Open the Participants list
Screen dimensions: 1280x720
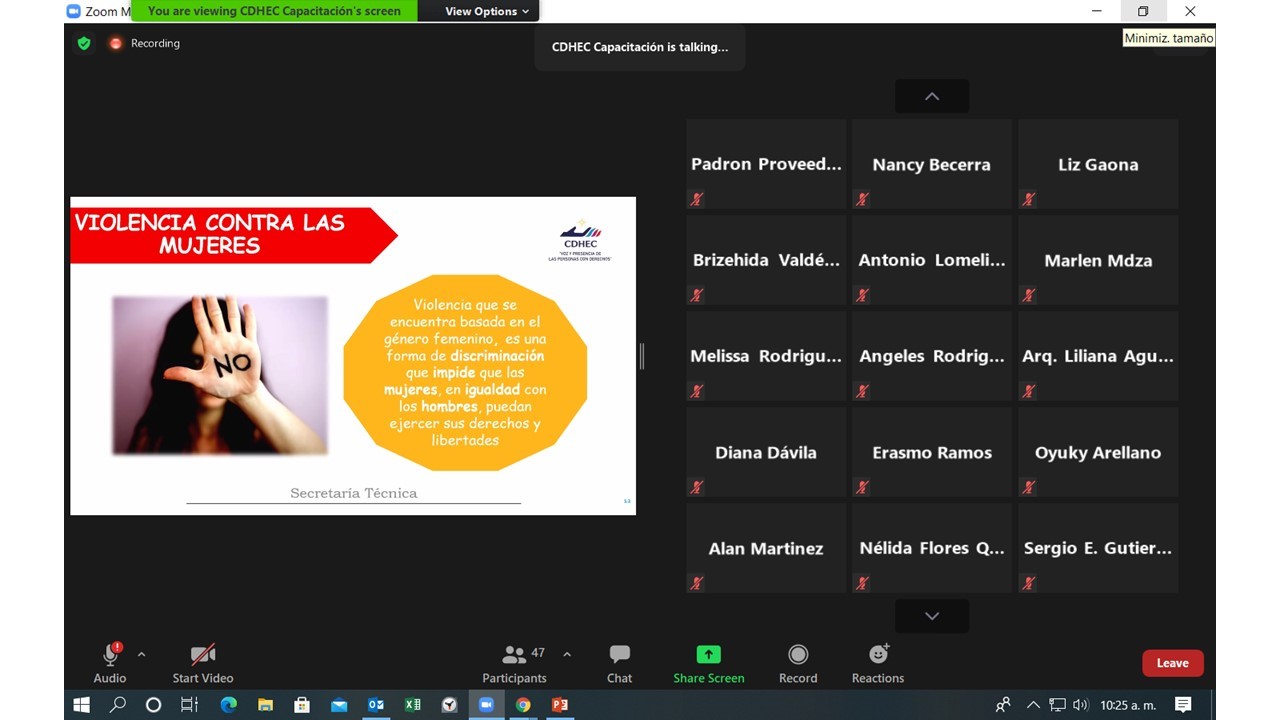514,663
